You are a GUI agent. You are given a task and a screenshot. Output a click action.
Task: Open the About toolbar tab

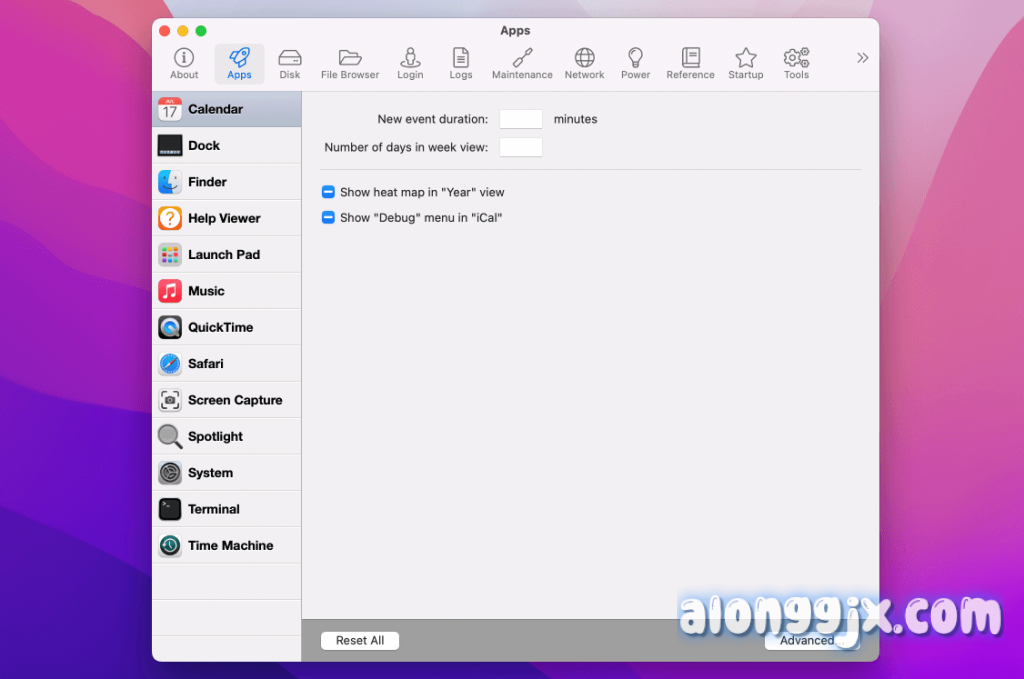[x=184, y=64]
